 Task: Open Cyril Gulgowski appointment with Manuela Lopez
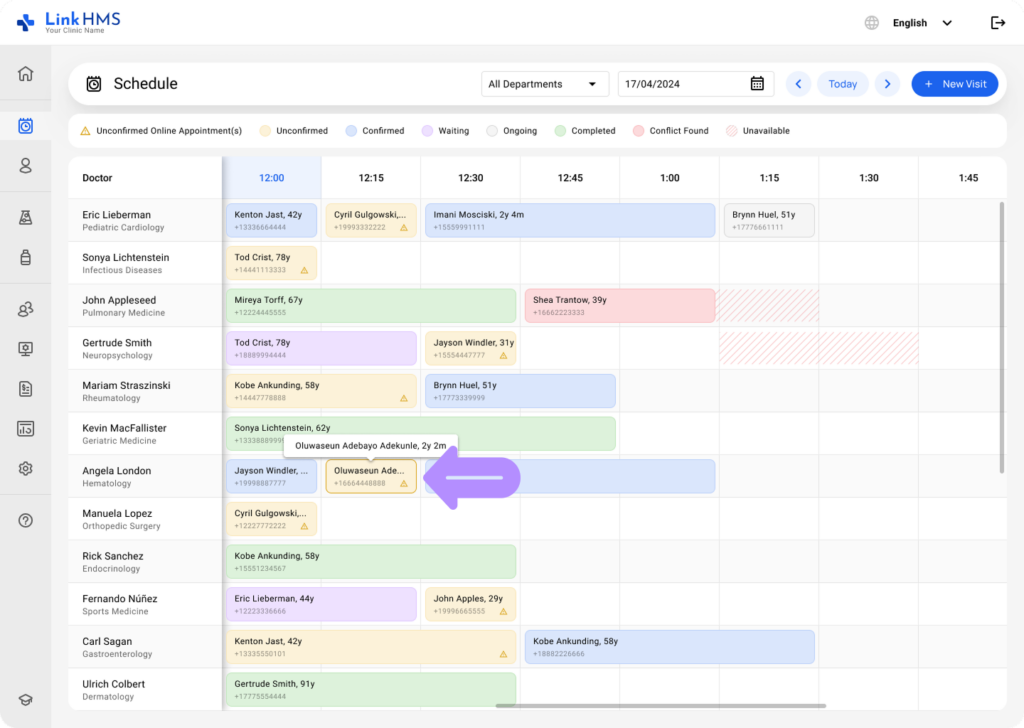tap(272, 519)
